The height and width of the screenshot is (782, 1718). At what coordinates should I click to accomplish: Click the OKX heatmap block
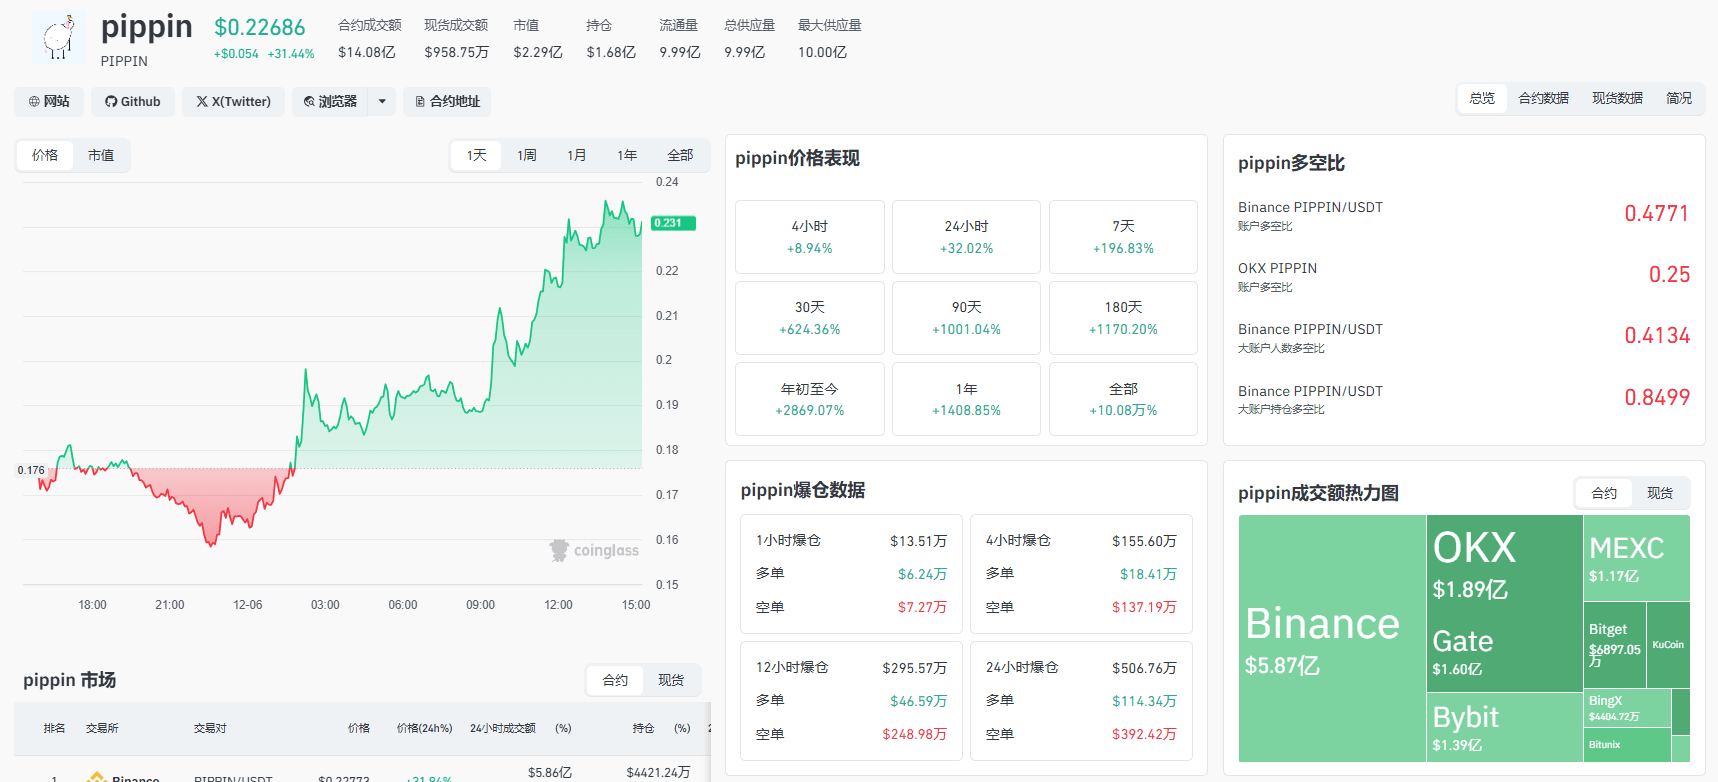click(1504, 563)
